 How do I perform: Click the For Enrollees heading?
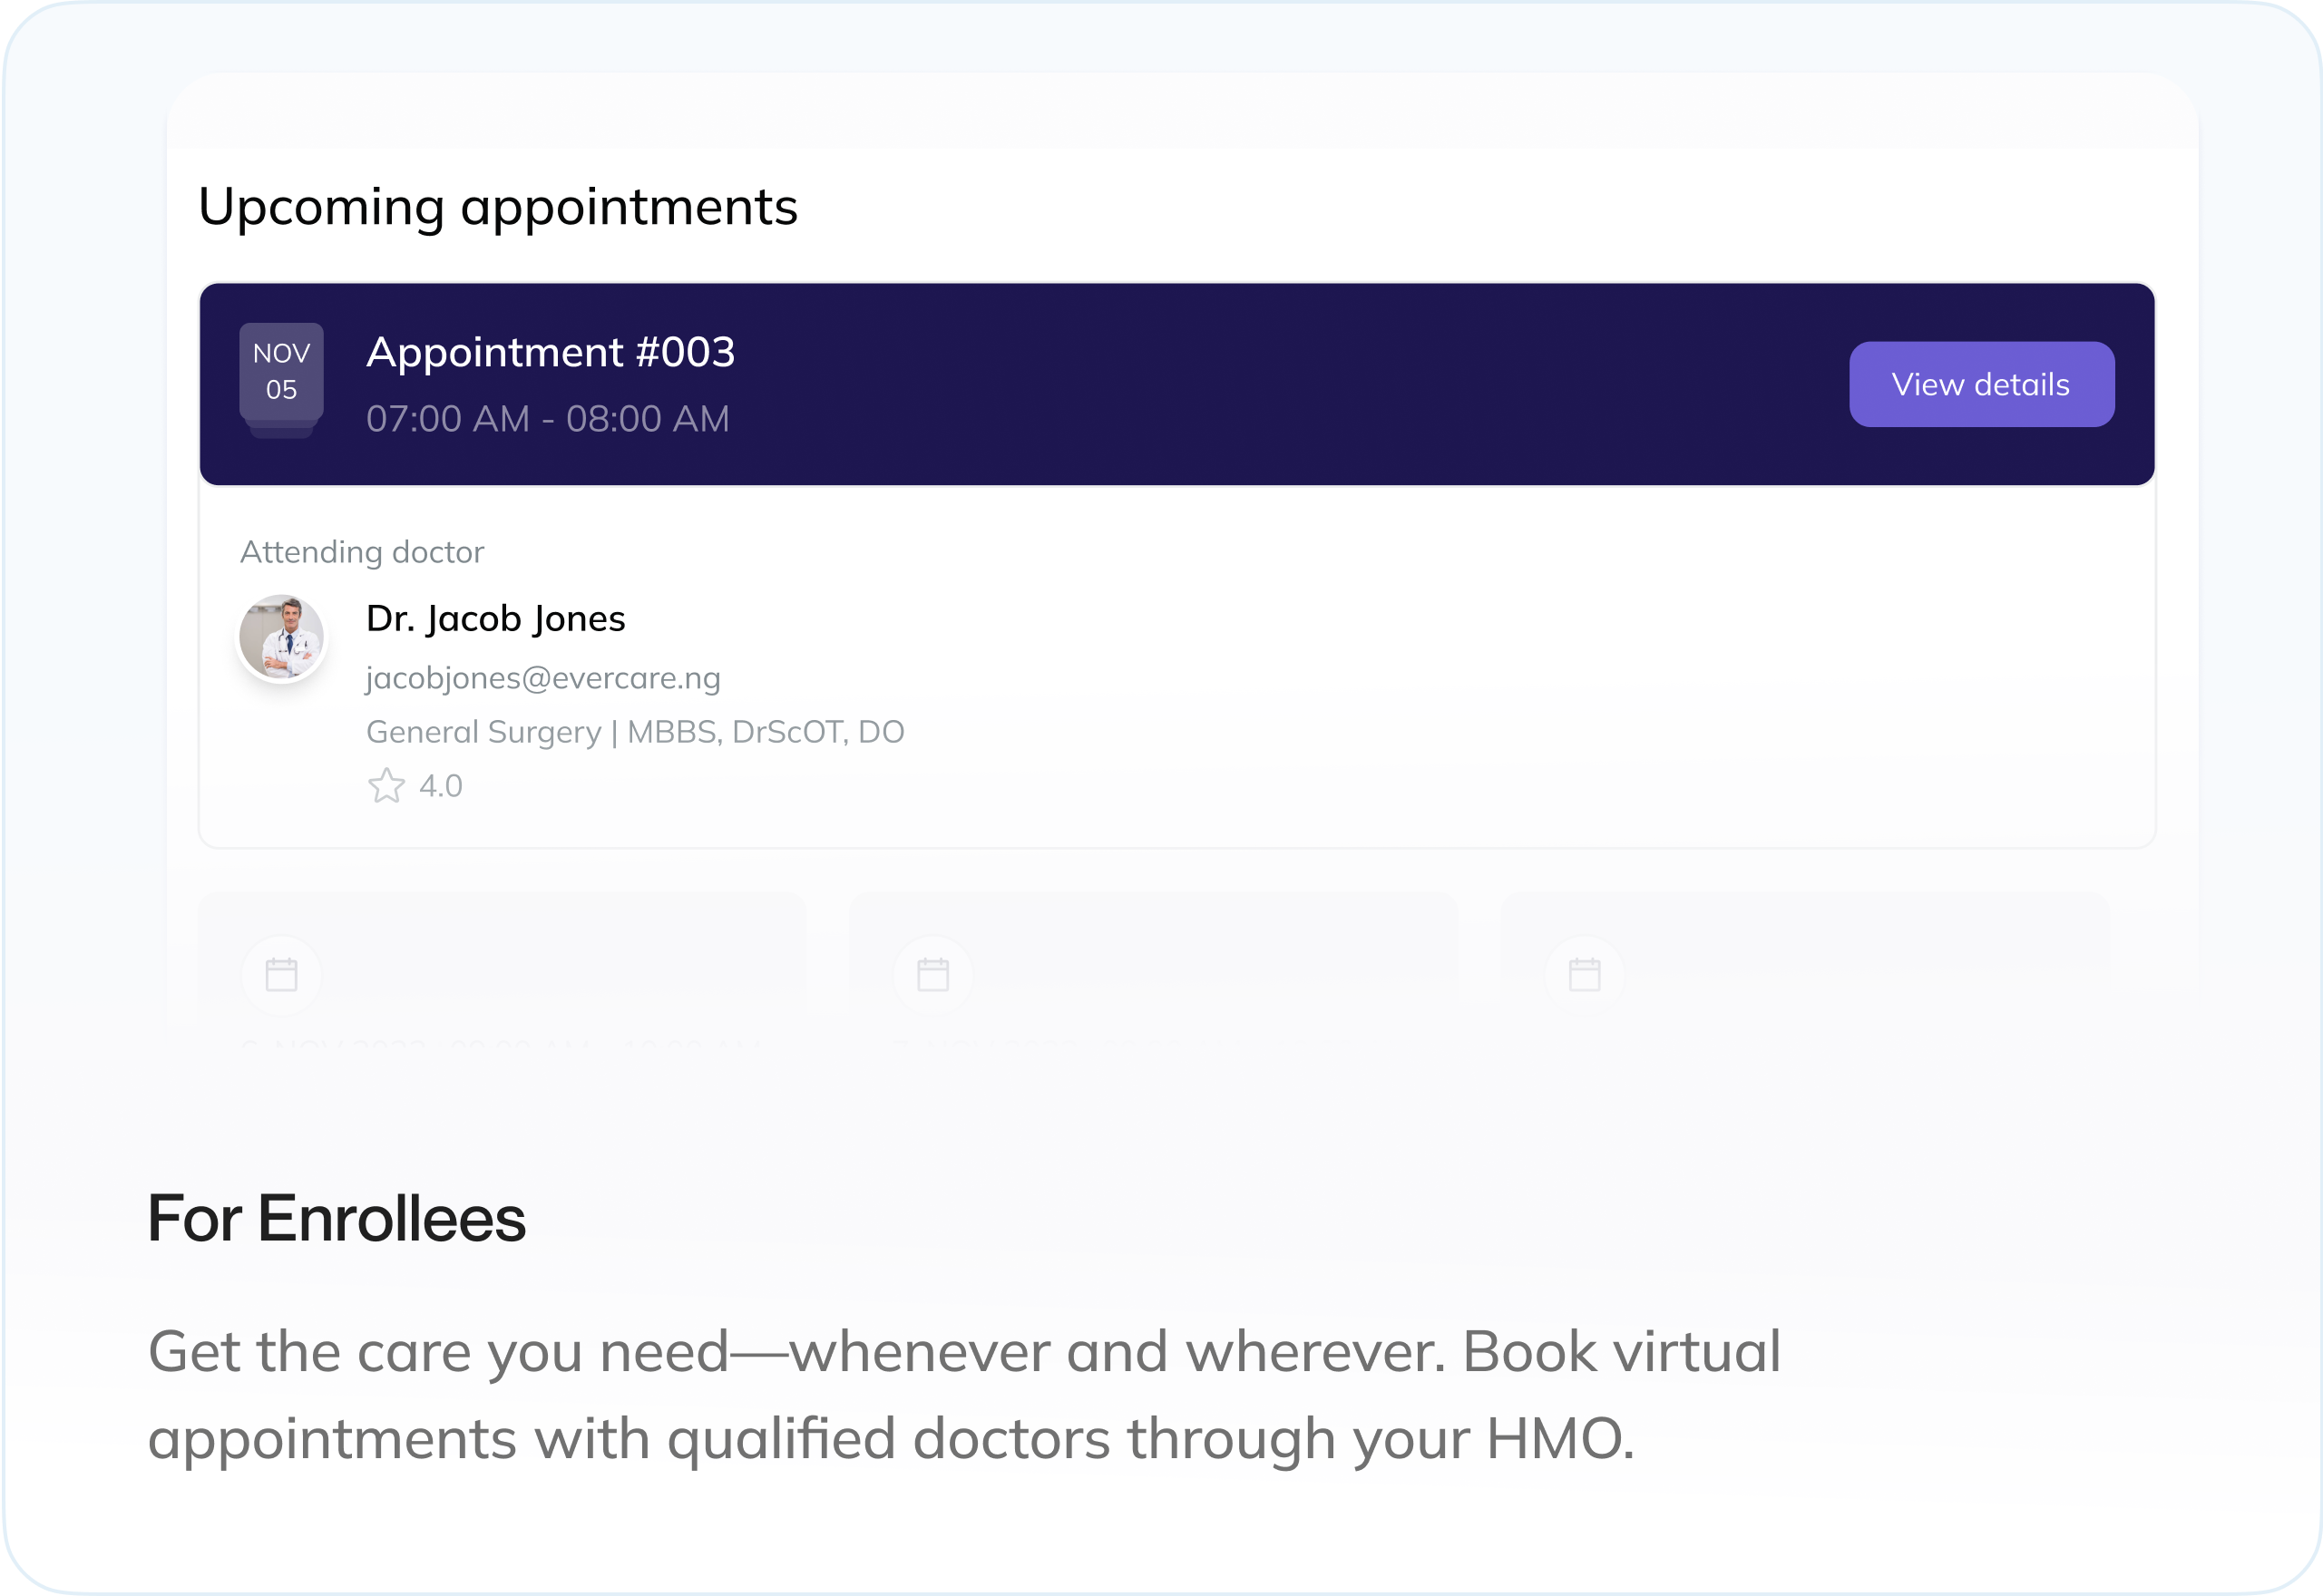coord(336,1219)
